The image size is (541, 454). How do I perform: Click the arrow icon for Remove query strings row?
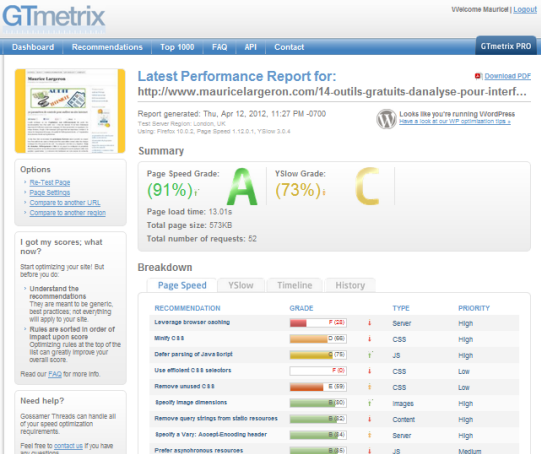pyautogui.click(x=370, y=419)
